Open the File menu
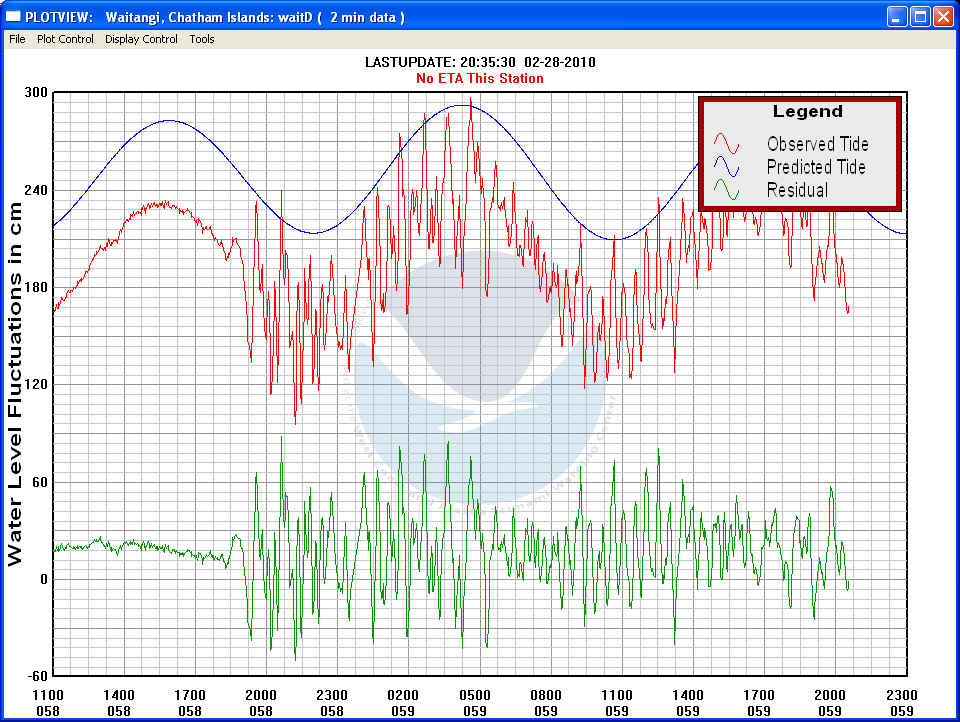Viewport: 960px width, 722px height. tap(17, 39)
